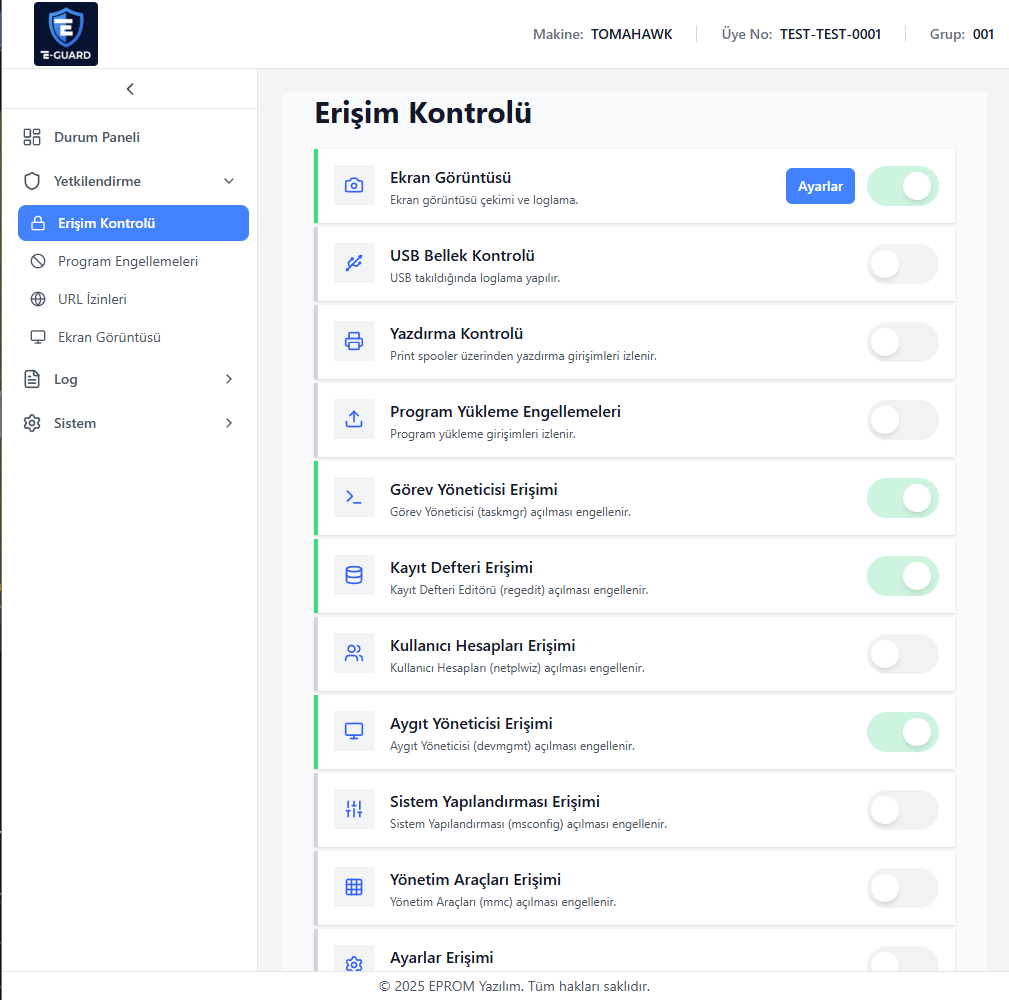Screen dimensions: 1009x1000
Task: Turn off the Aygıt Yöneticisi Erişimi switch
Action: click(902, 732)
